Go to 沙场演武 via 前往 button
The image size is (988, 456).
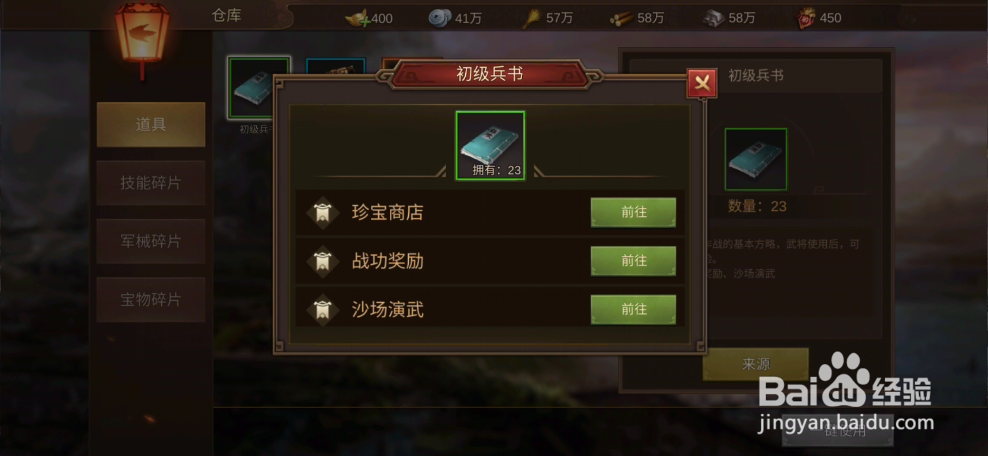[633, 309]
